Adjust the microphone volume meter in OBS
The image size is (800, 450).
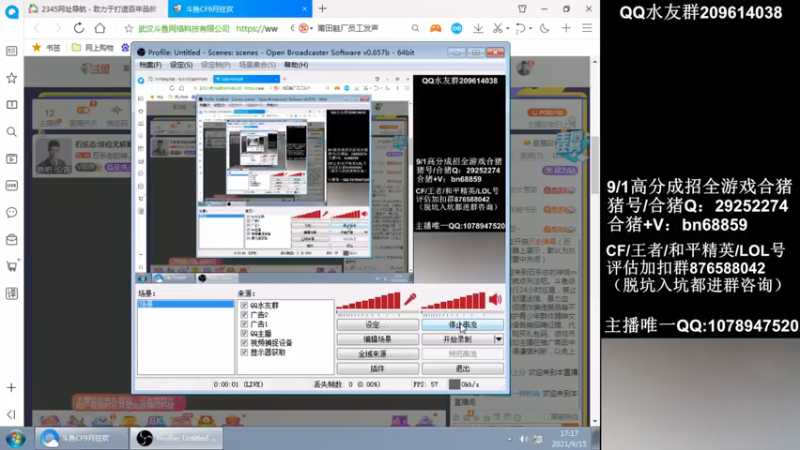pos(368,301)
